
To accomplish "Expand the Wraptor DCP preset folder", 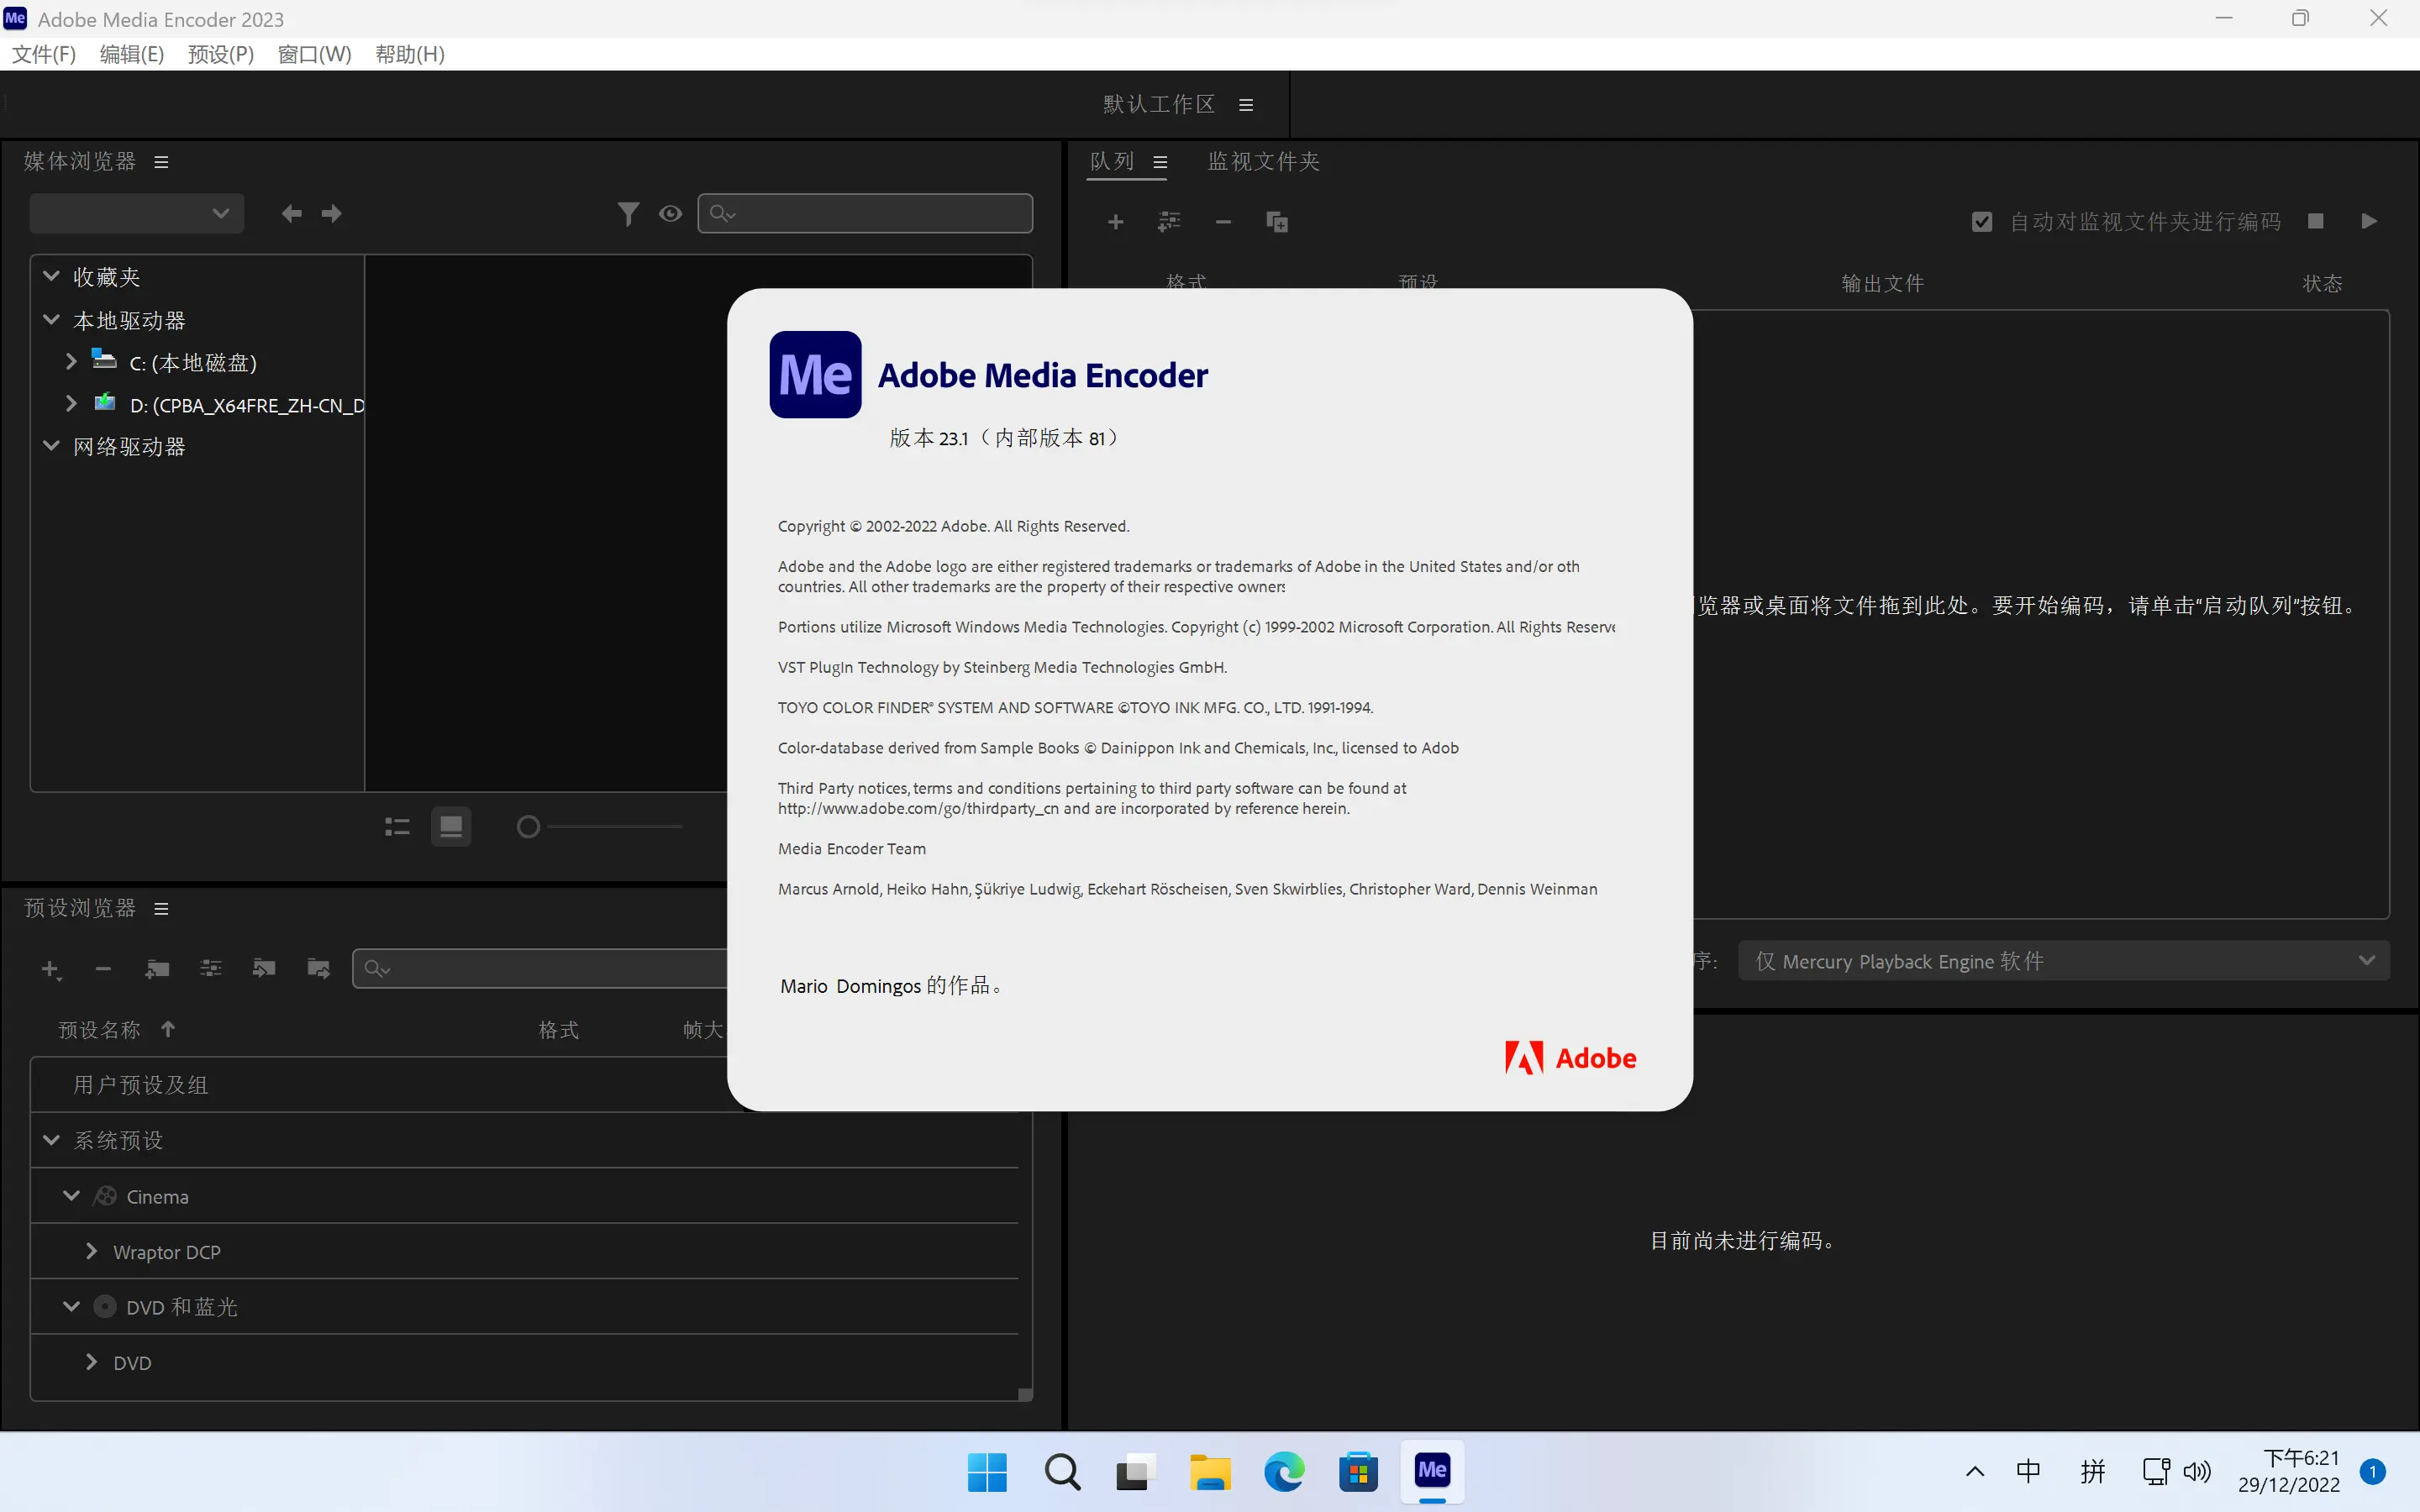I will 91,1251.
